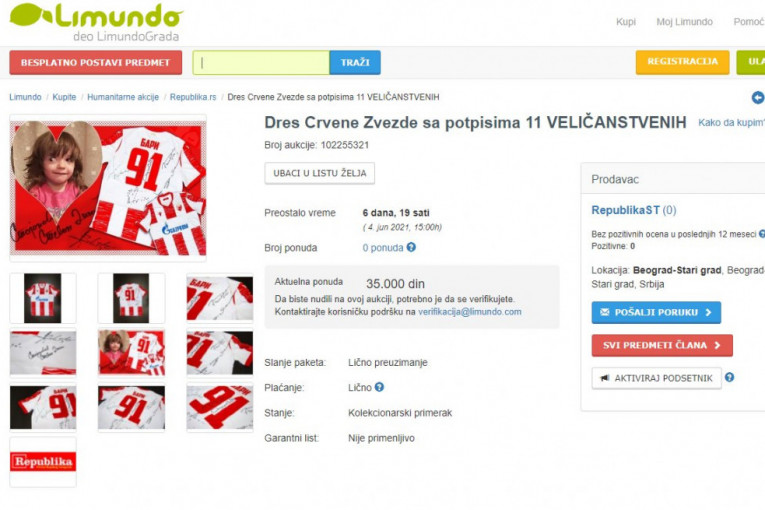Select the thumbnail of signatures on white fabric

[43, 352]
